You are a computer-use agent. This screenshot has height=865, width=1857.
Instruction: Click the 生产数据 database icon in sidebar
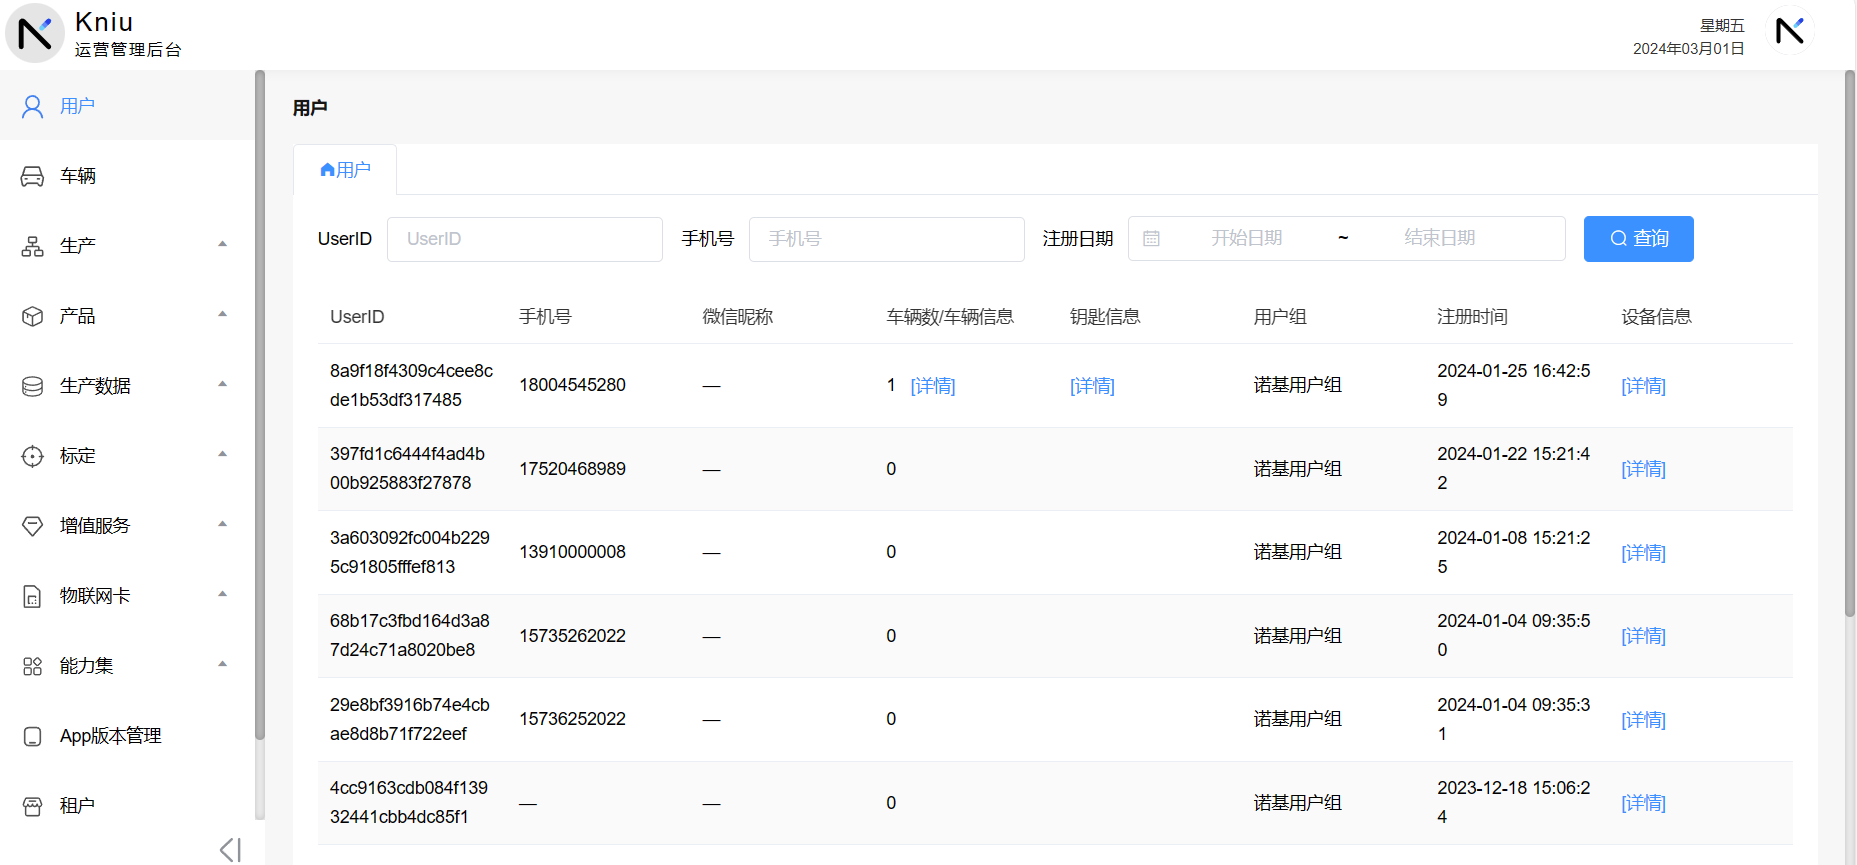click(33, 386)
